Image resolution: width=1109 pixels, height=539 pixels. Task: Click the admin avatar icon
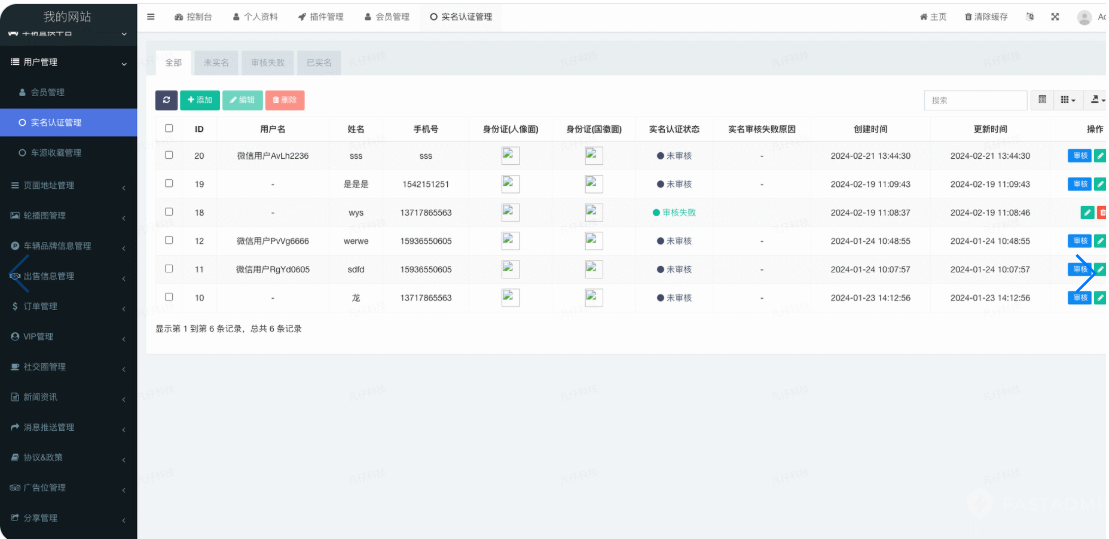(1084, 17)
